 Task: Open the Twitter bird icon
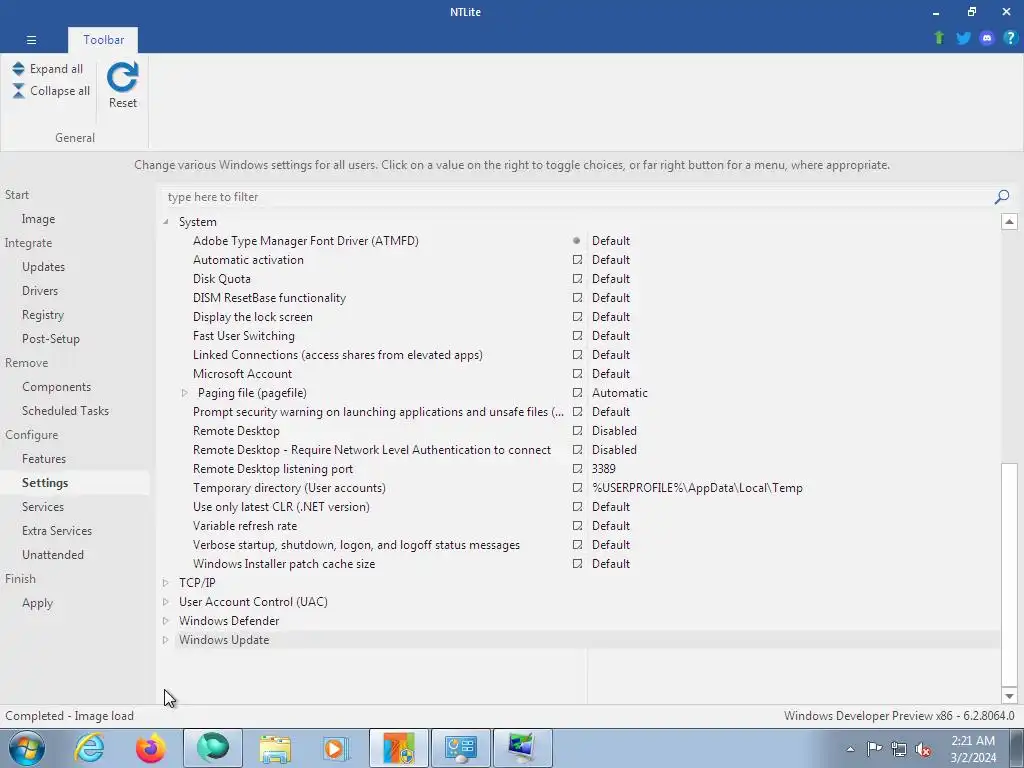[x=963, y=38]
